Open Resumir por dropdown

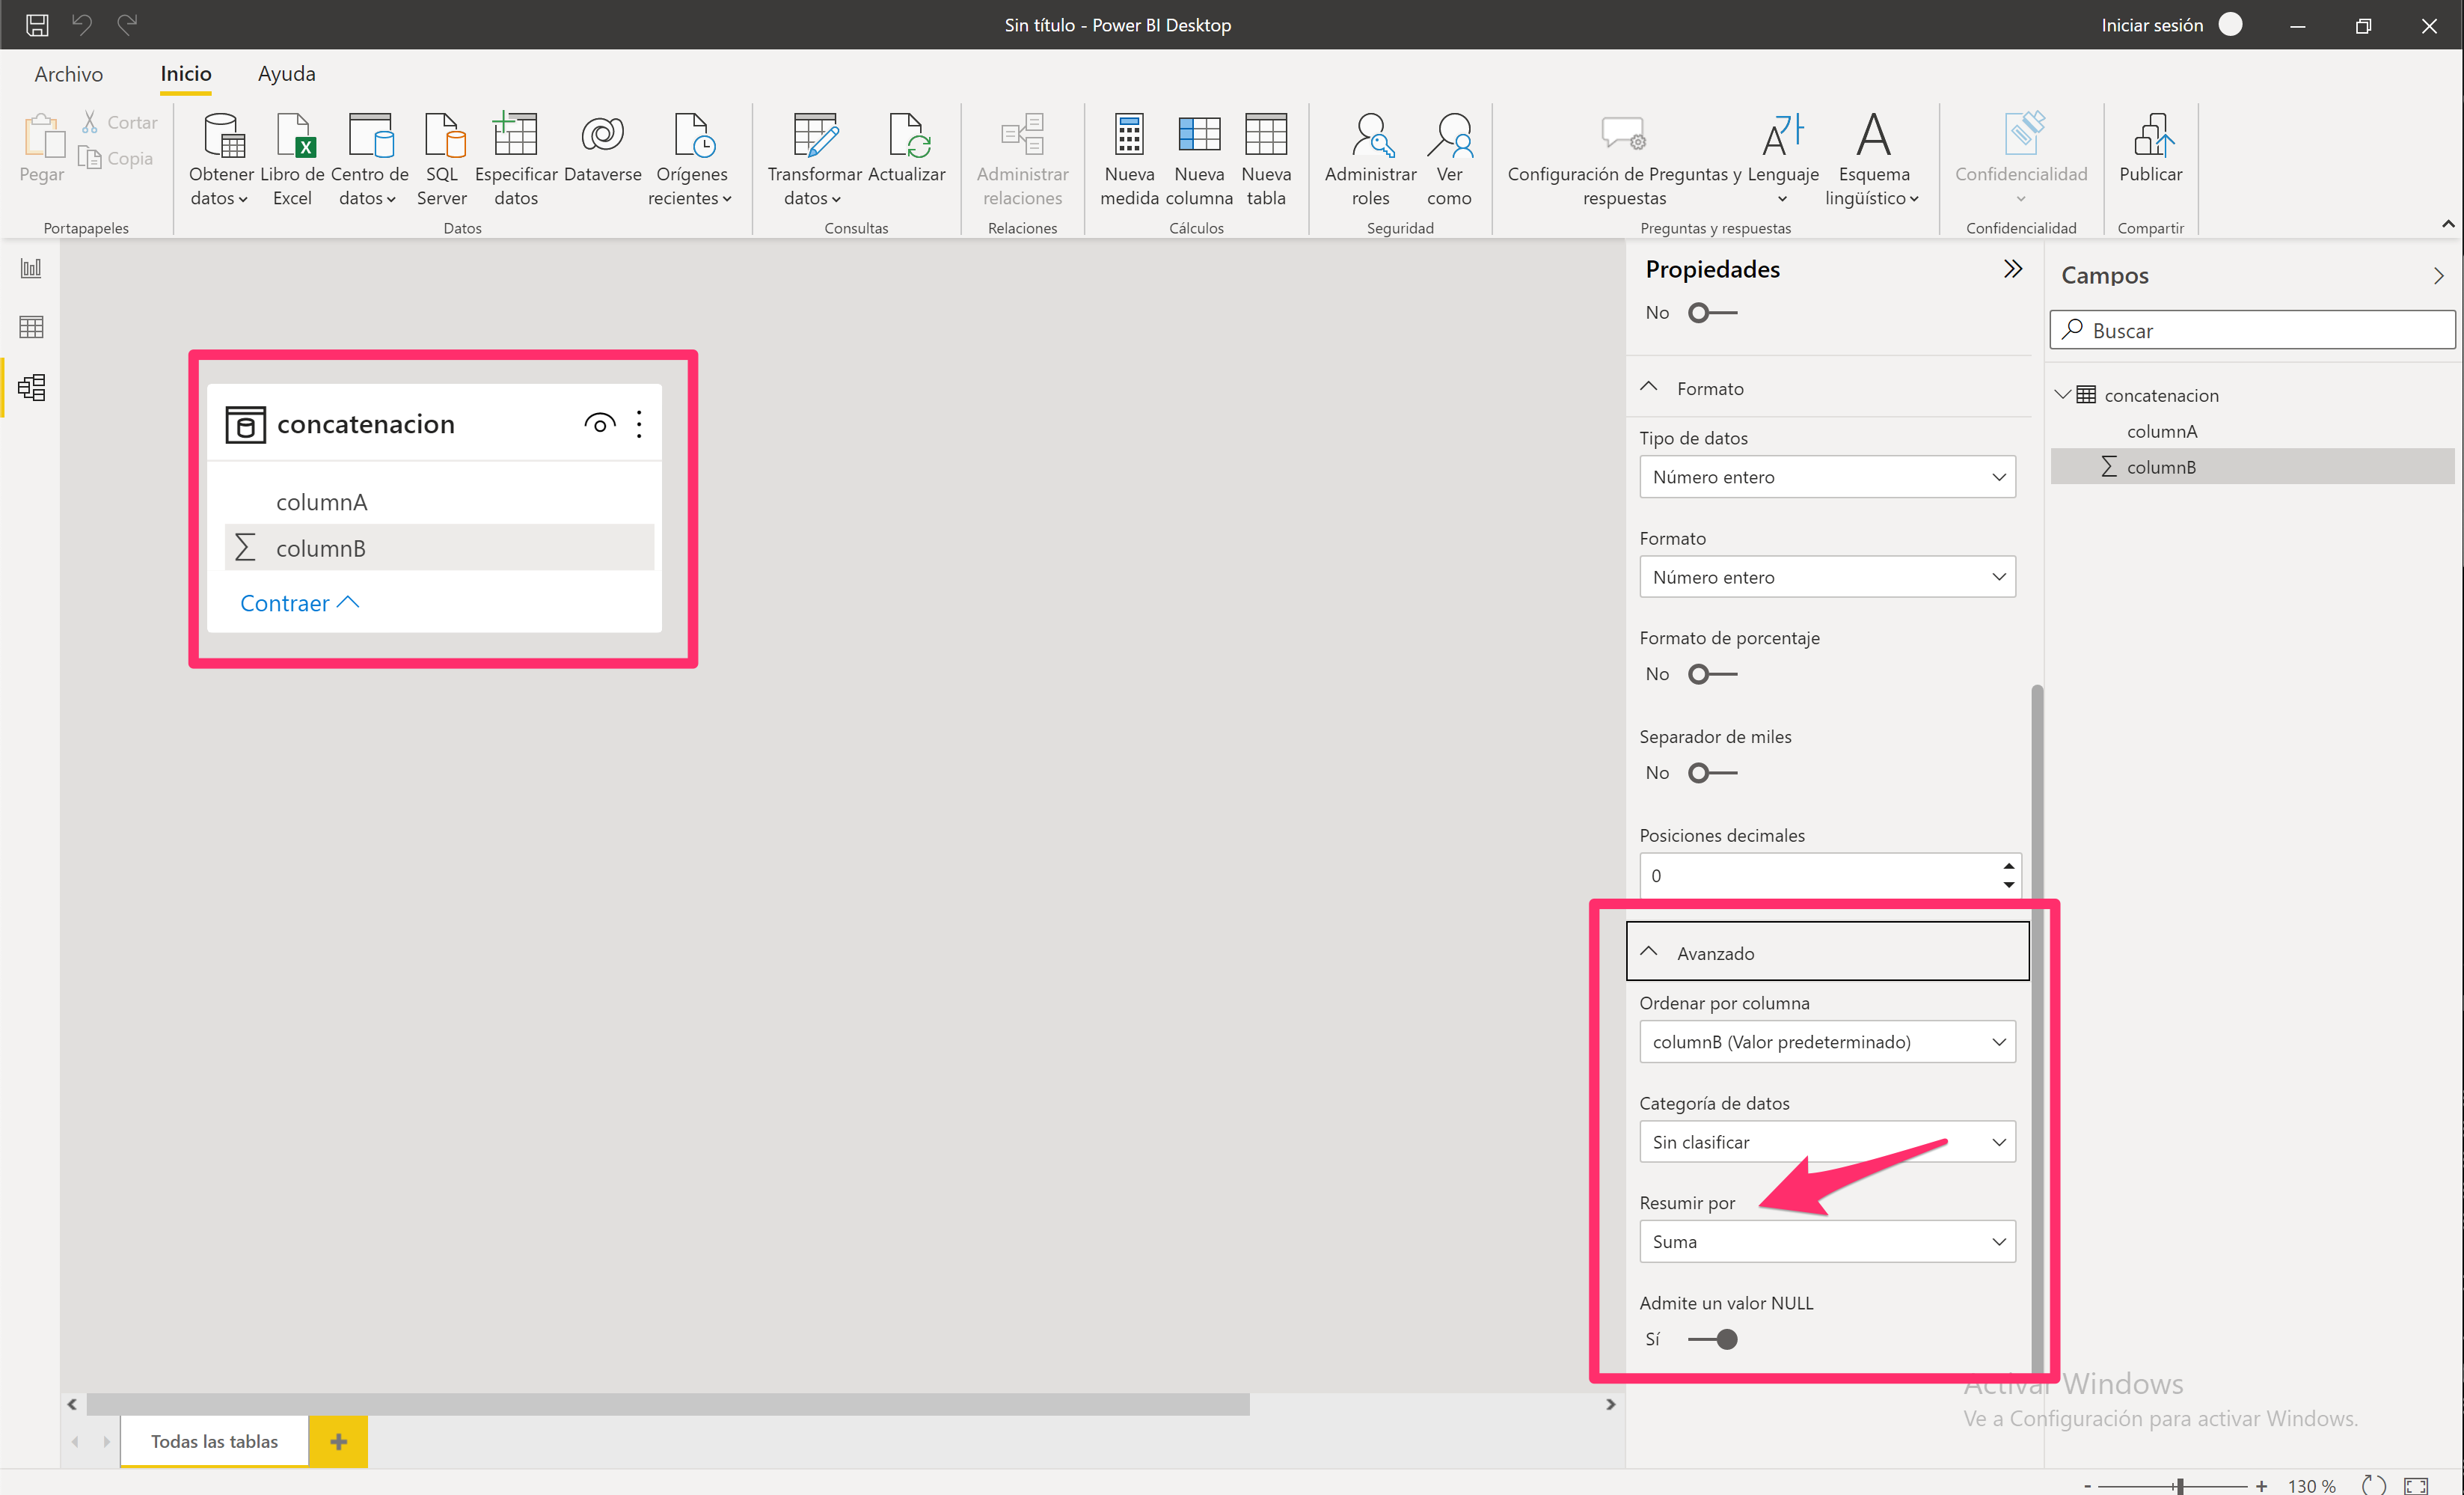(x=1827, y=1241)
